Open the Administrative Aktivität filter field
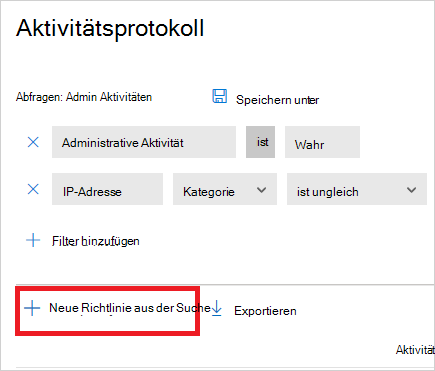The image size is (435, 371). tap(144, 142)
